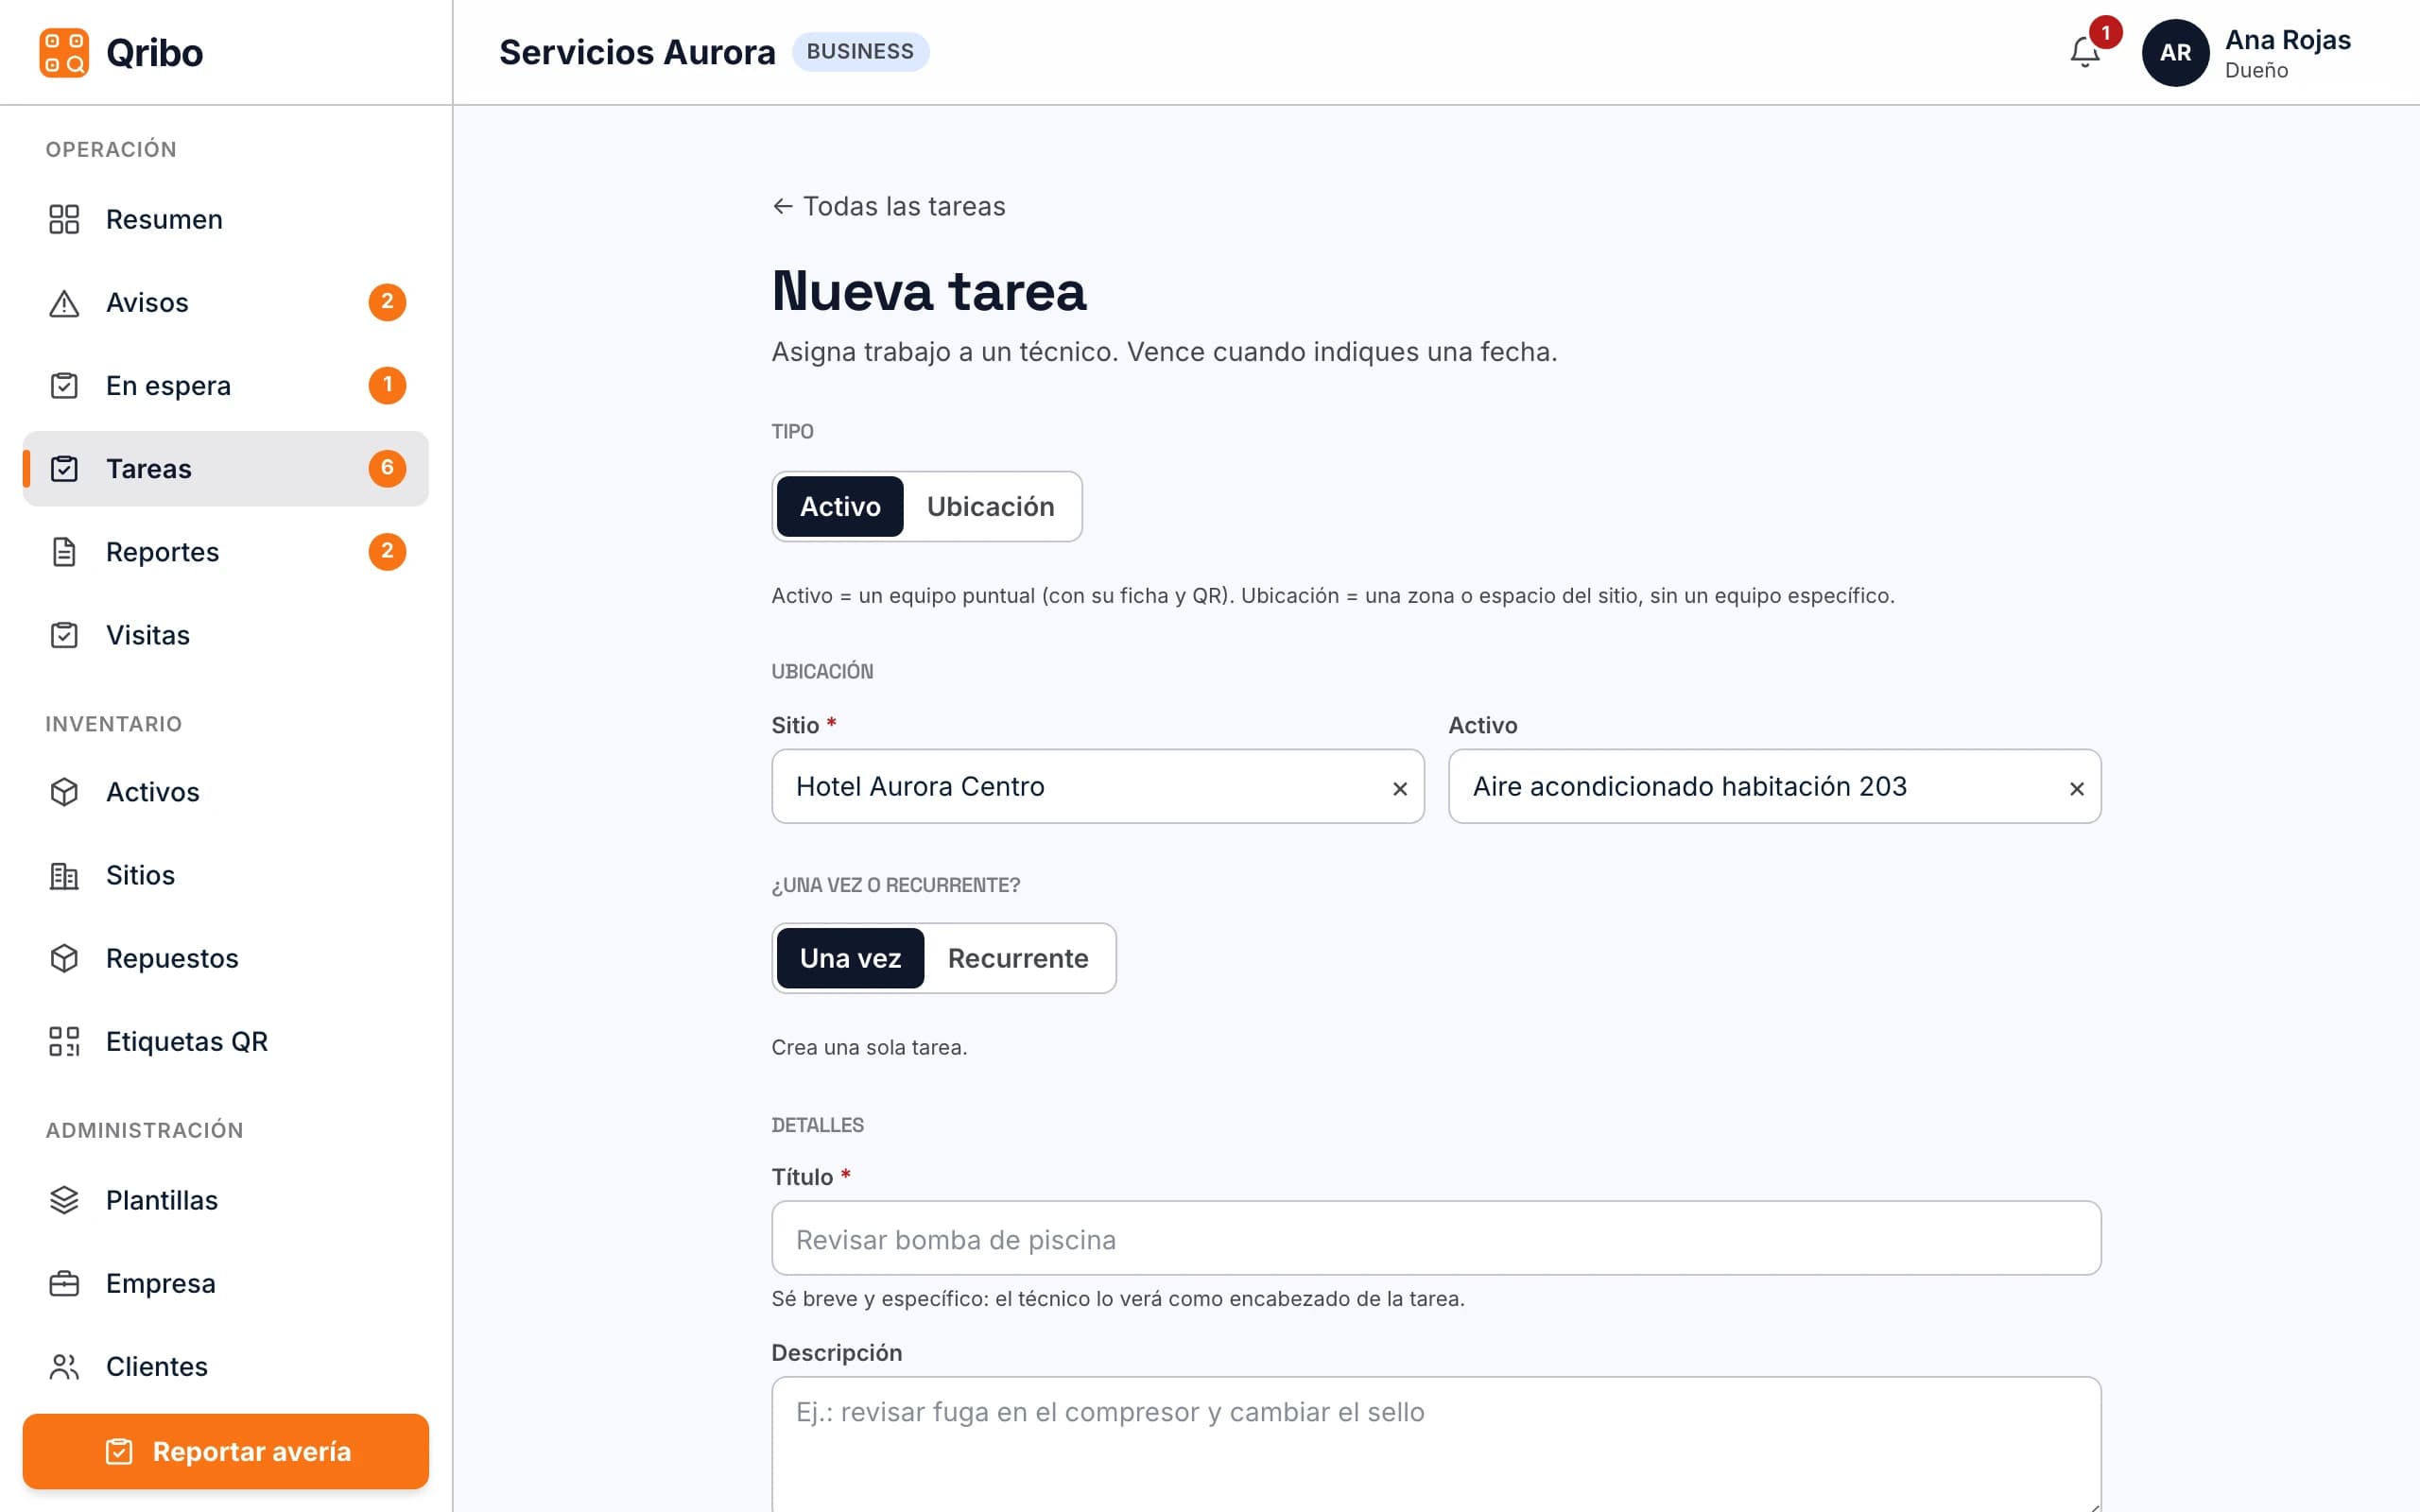Viewport: 2420px width, 1512px height.
Task: Click the Plantillas layers icon
Action: [x=64, y=1200]
